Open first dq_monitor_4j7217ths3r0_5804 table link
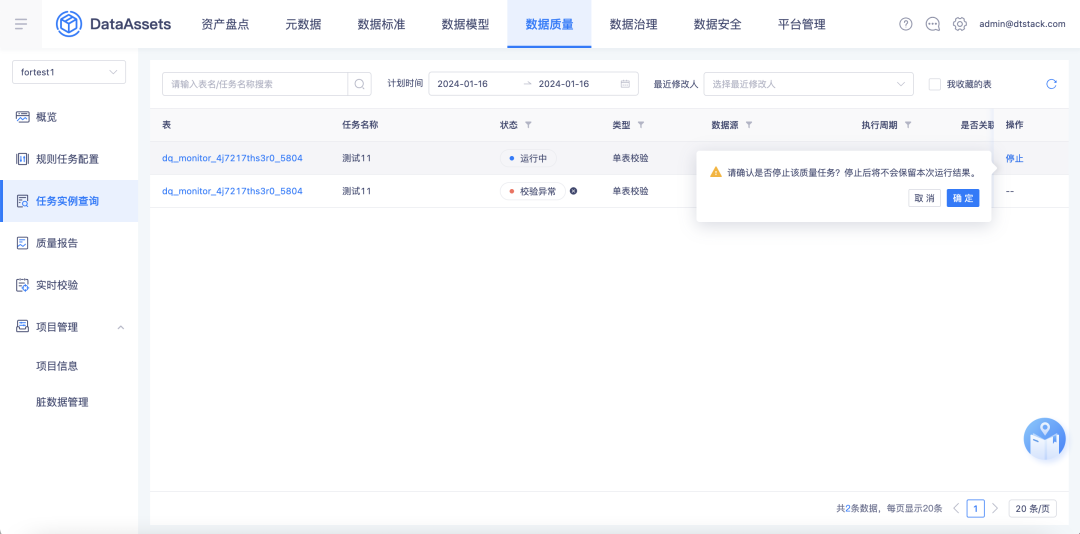 pyautogui.click(x=232, y=158)
